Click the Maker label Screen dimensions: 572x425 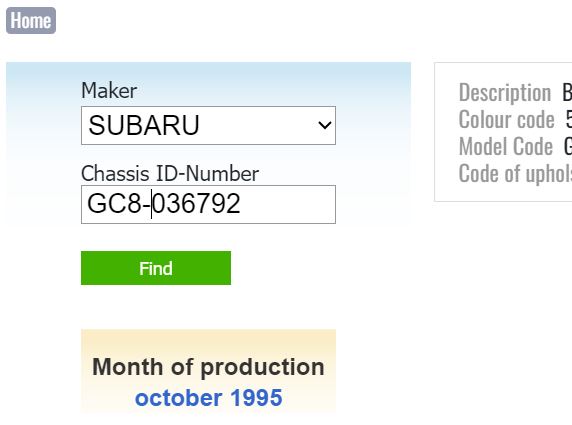pyautogui.click(x=109, y=90)
